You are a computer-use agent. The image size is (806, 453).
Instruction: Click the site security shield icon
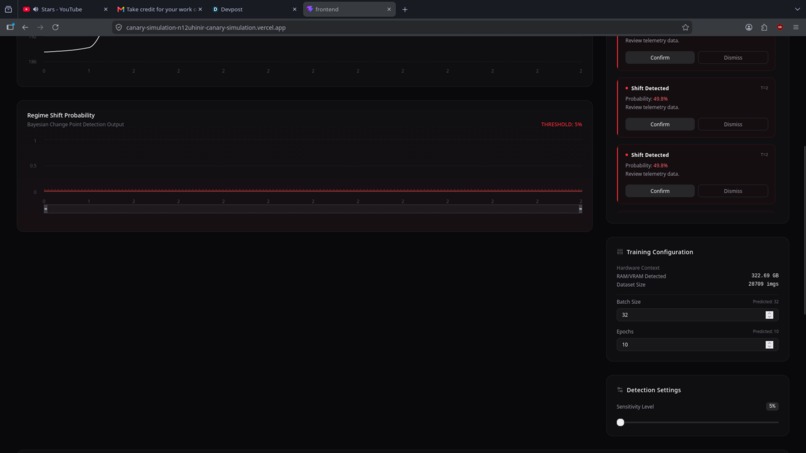[119, 27]
